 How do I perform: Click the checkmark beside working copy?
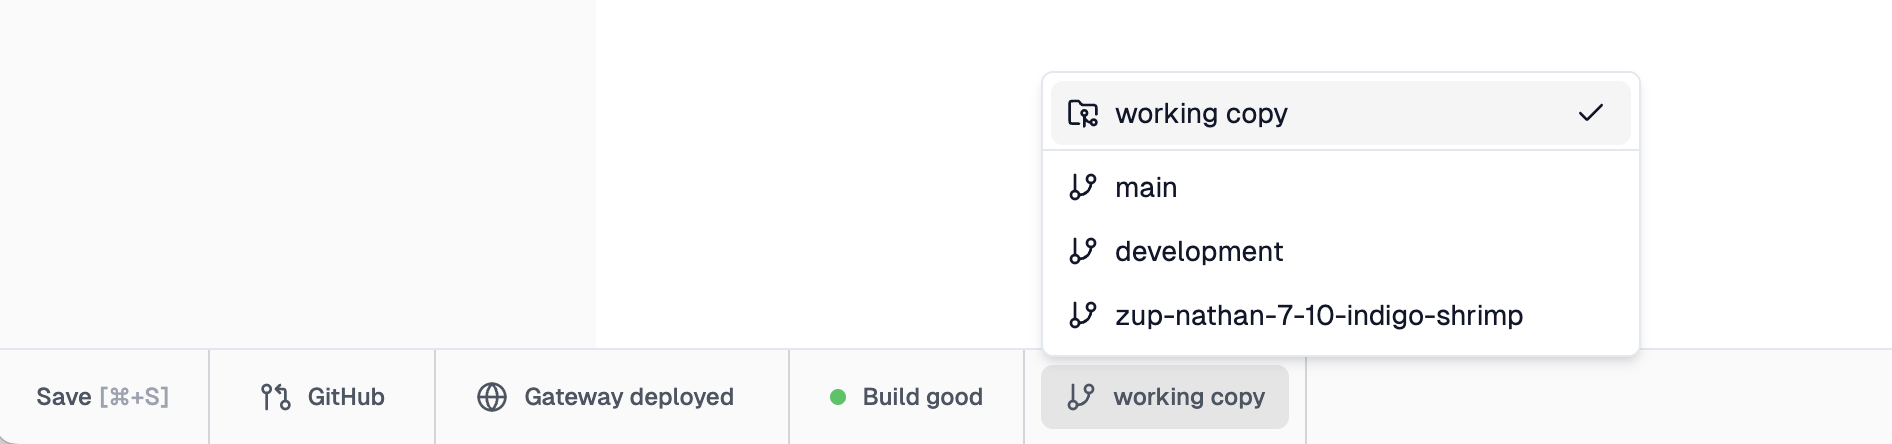[1590, 113]
